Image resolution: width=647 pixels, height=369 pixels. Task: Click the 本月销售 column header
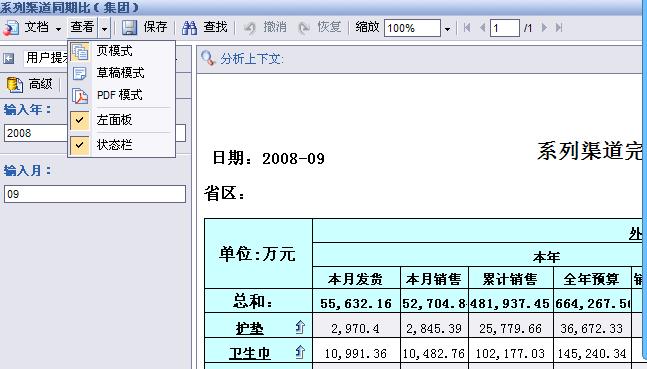[434, 279]
